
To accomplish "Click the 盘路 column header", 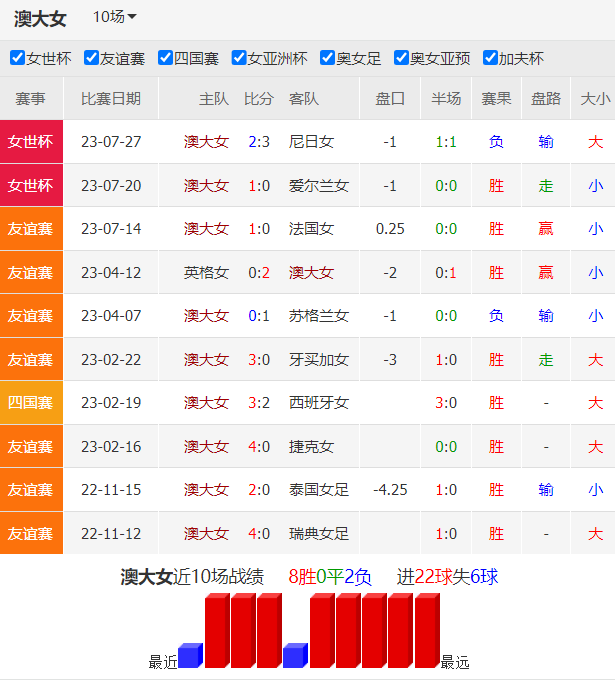I will point(545,99).
